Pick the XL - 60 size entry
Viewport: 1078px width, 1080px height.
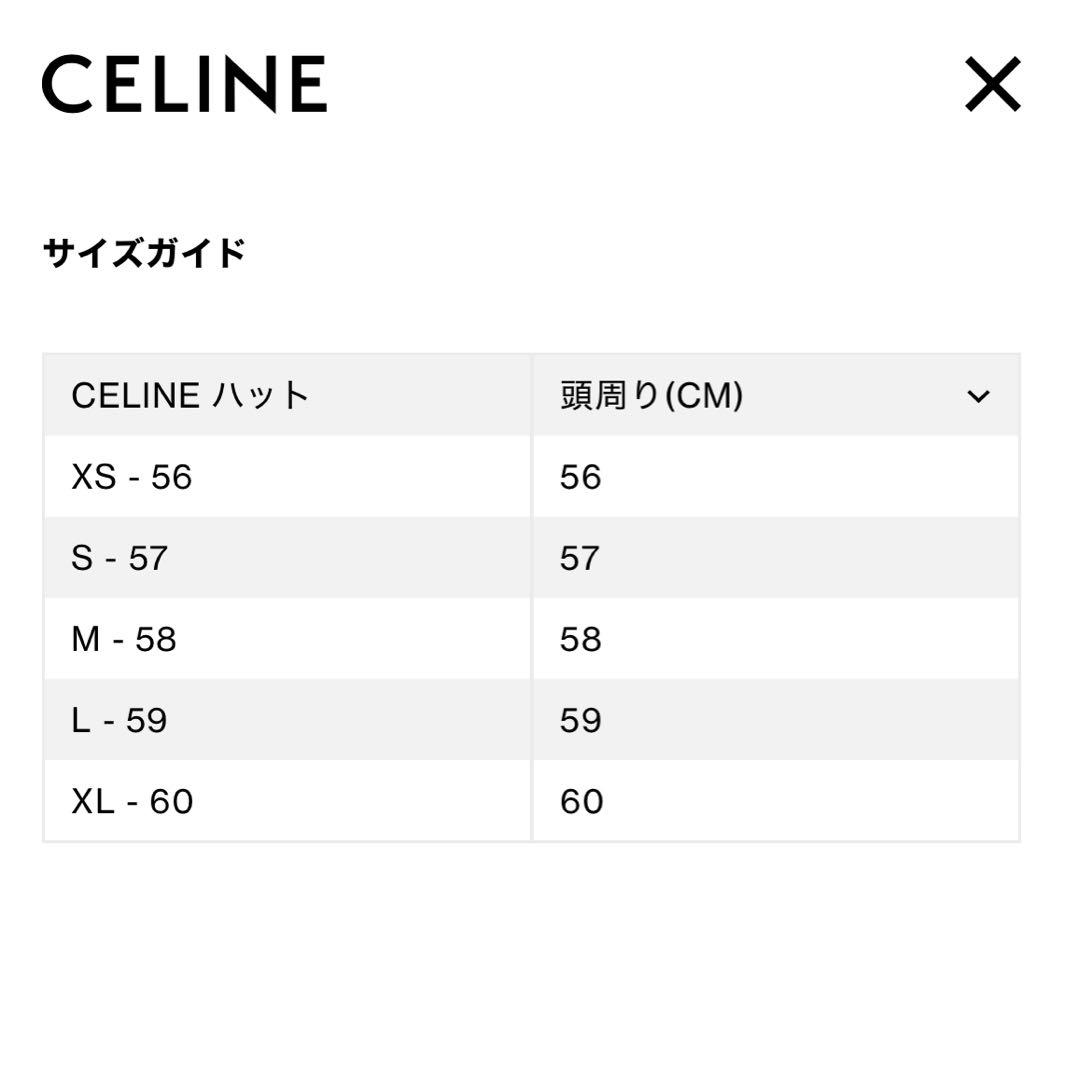tap(130, 800)
